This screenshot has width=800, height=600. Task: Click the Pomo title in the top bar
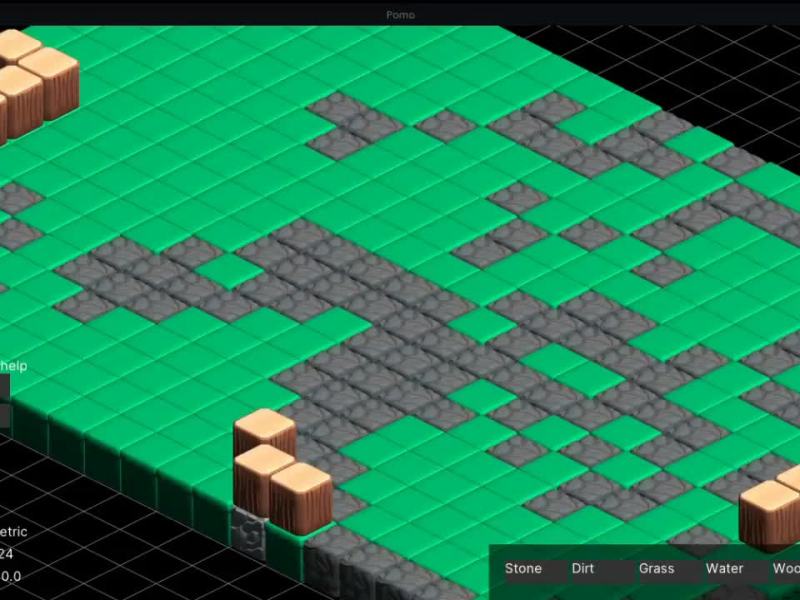click(x=399, y=14)
